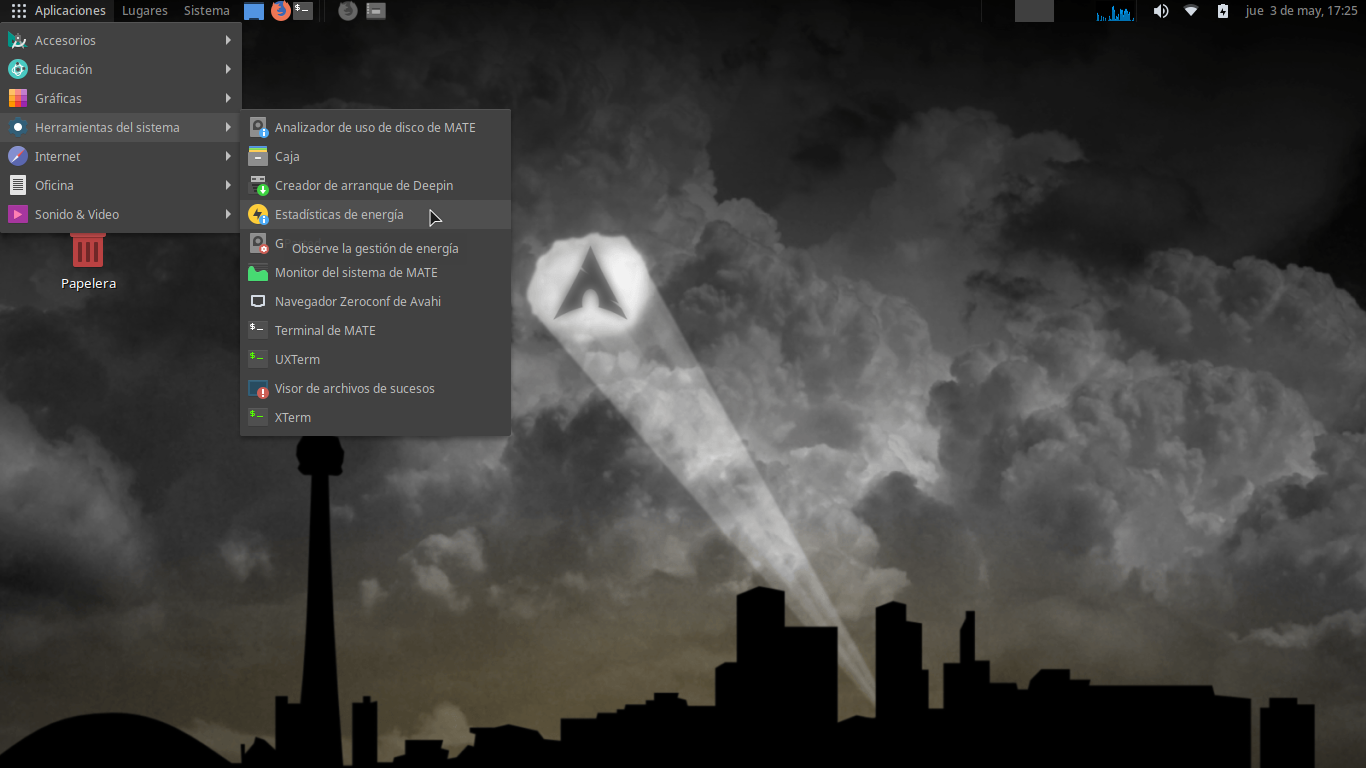Click the disk icon of the item hidden by the tooltip
The width and height of the screenshot is (1366, 768).
pos(258,243)
